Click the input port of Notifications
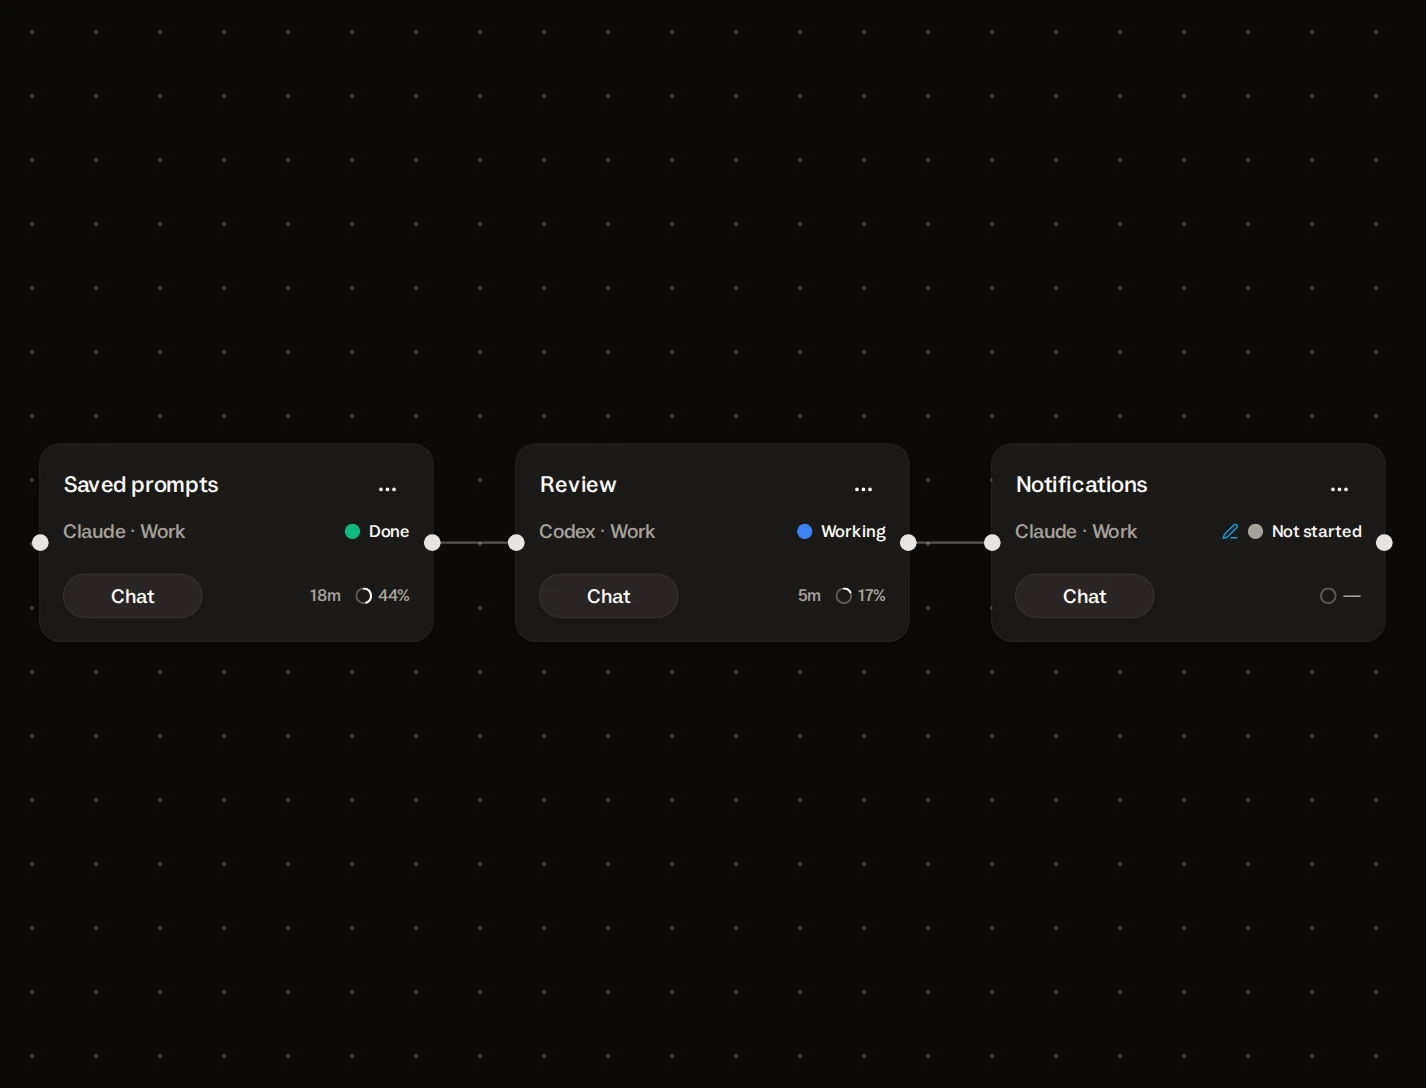Viewport: 1426px width, 1088px height. (992, 543)
